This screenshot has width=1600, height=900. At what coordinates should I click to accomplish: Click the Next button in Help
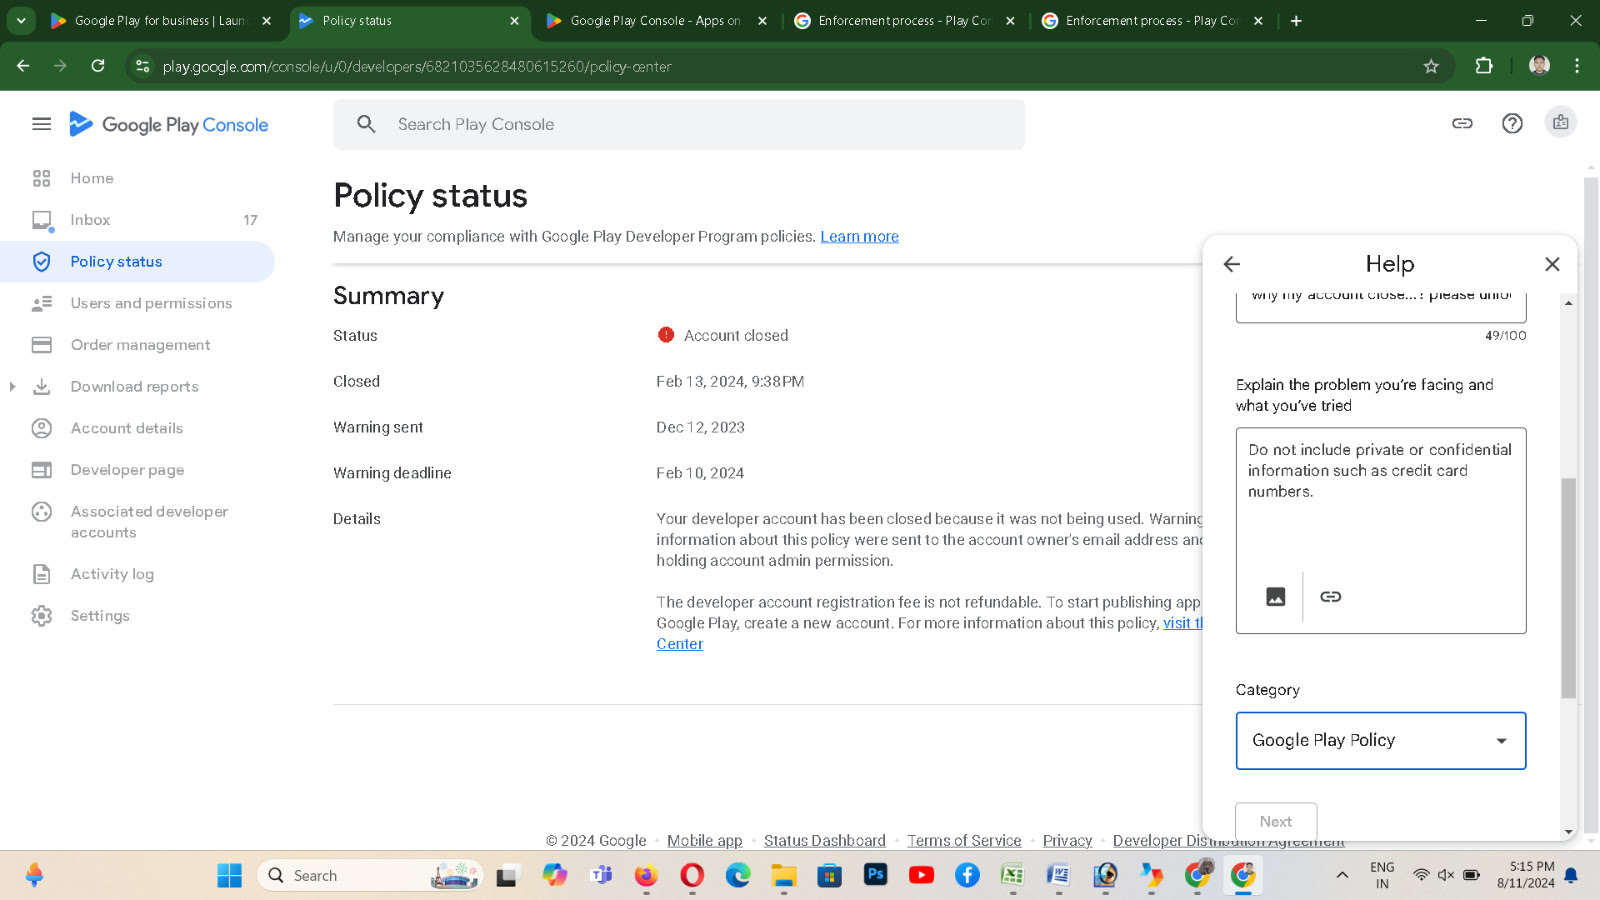[1275, 822]
